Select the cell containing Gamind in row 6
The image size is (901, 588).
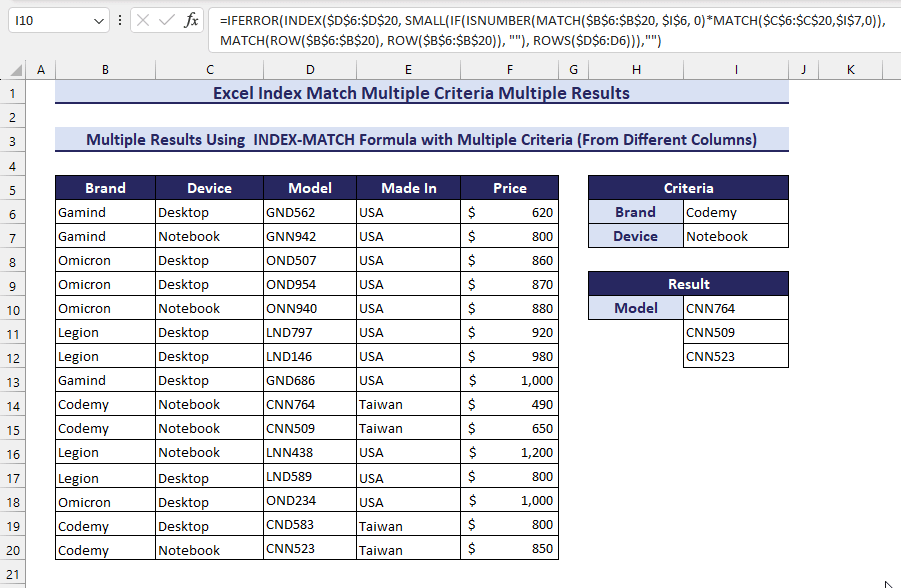[x=105, y=212]
